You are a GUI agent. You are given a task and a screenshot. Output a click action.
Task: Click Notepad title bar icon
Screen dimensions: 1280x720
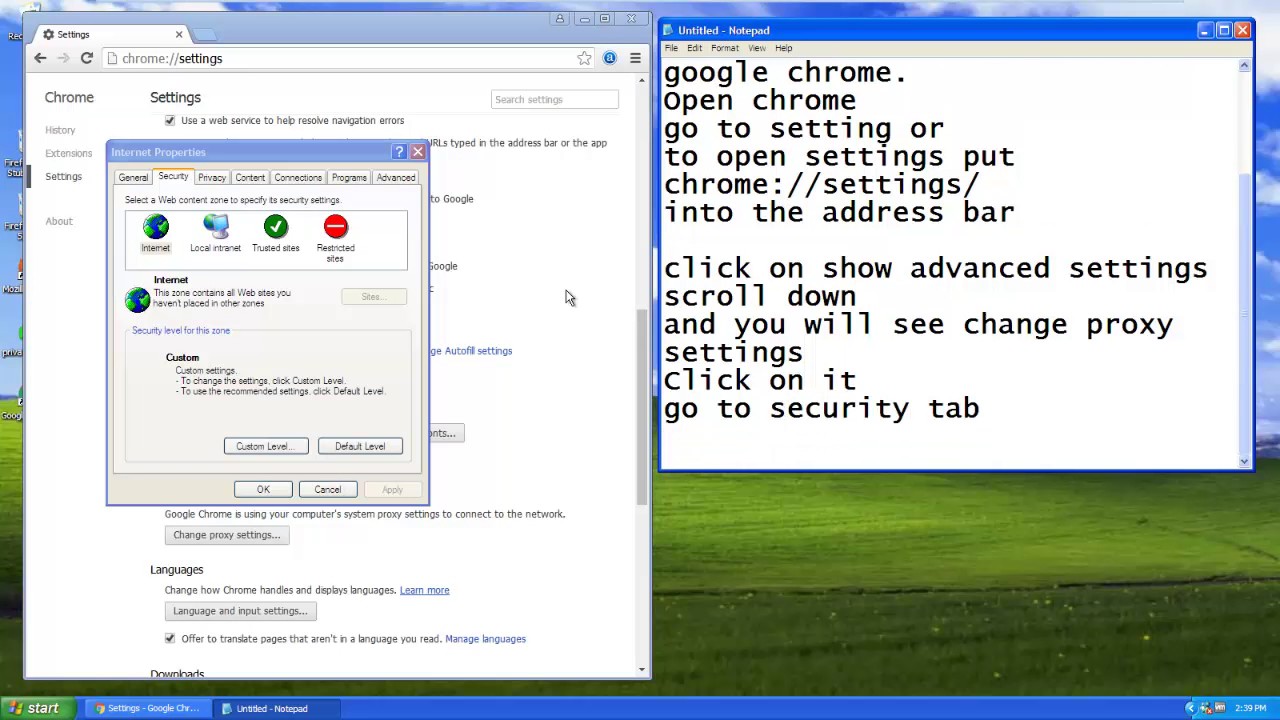pyautogui.click(x=668, y=30)
